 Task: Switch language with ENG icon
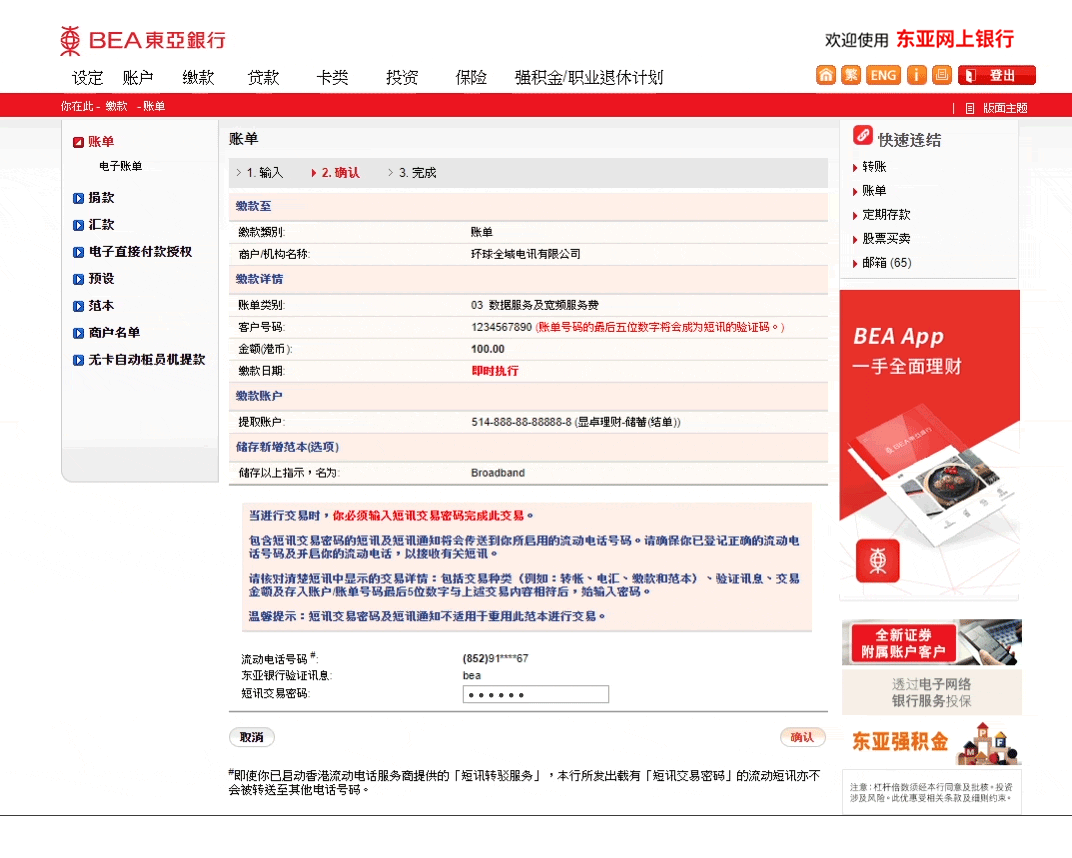[x=883, y=75]
